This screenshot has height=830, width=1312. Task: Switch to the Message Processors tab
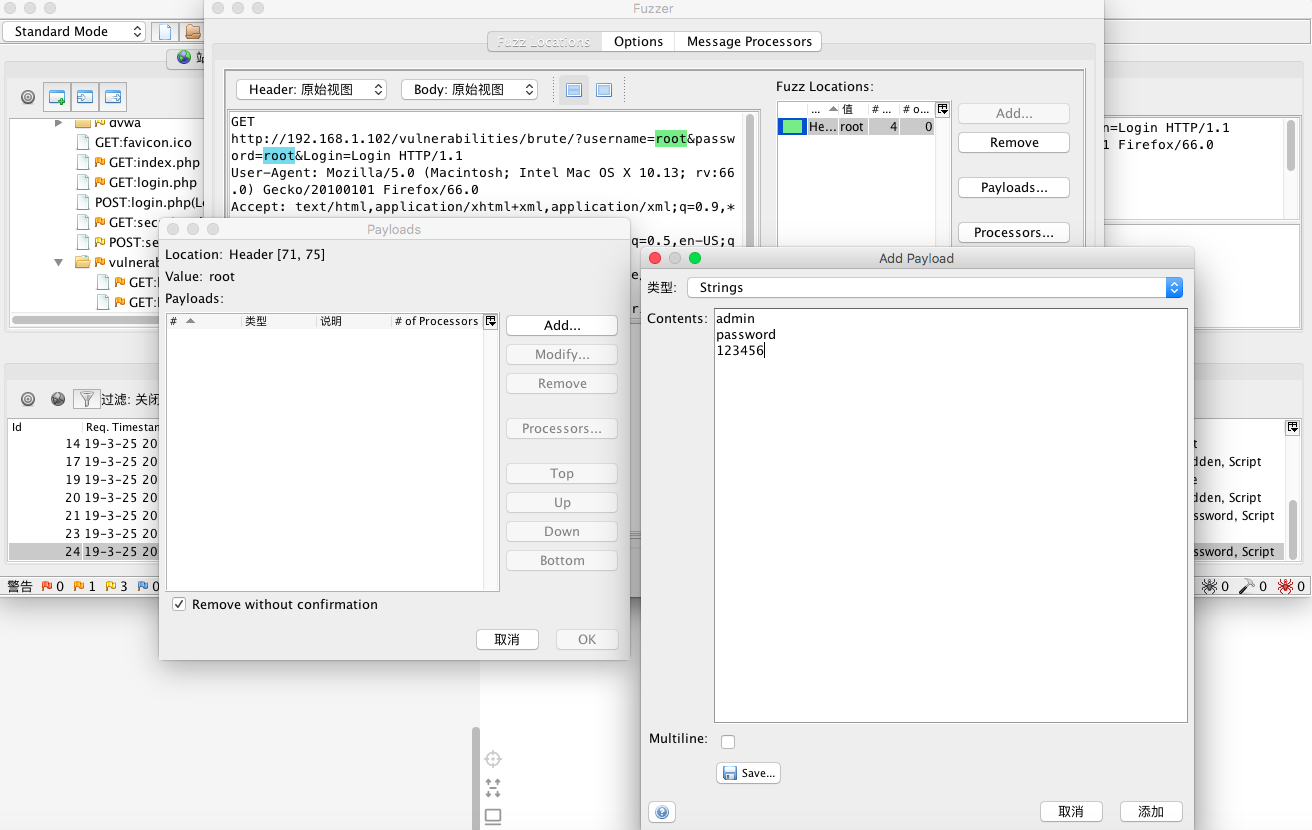(749, 41)
